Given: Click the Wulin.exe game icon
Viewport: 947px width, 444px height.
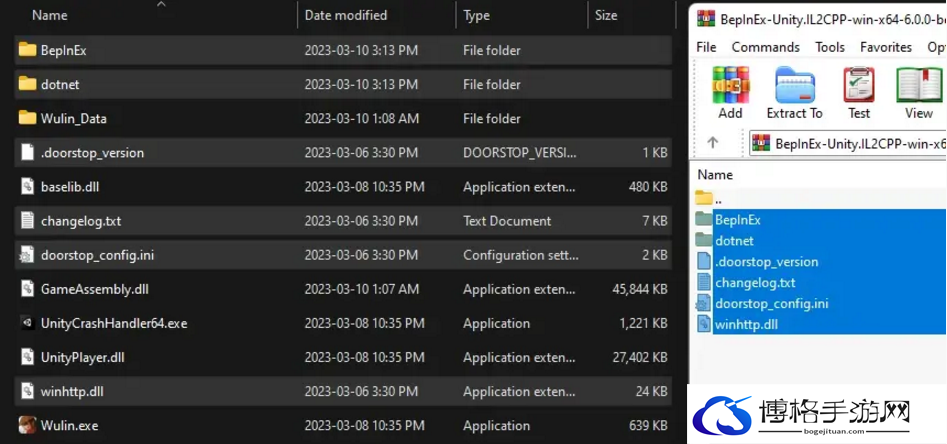Looking at the screenshot, I should point(27,425).
